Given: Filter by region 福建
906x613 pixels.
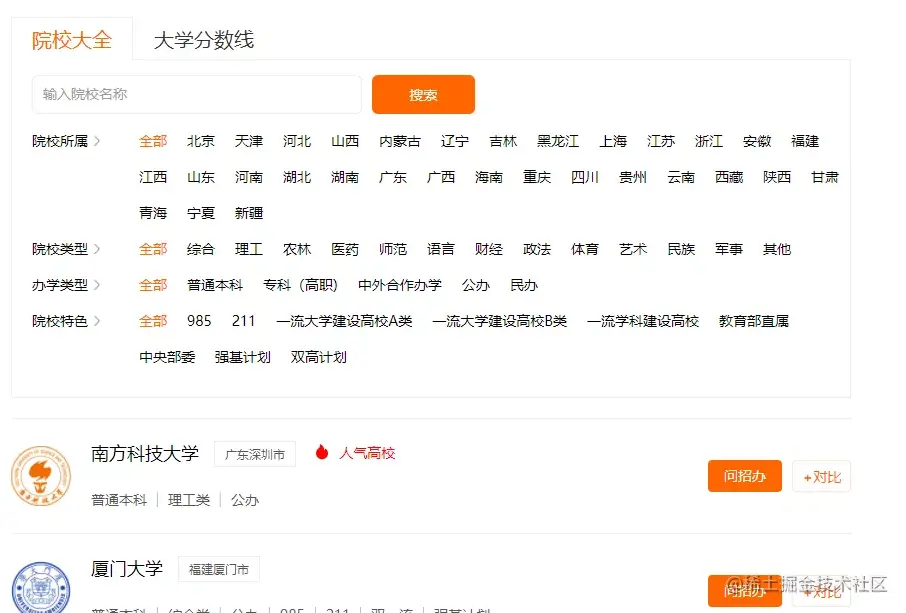Looking at the screenshot, I should pyautogui.click(x=805, y=141).
